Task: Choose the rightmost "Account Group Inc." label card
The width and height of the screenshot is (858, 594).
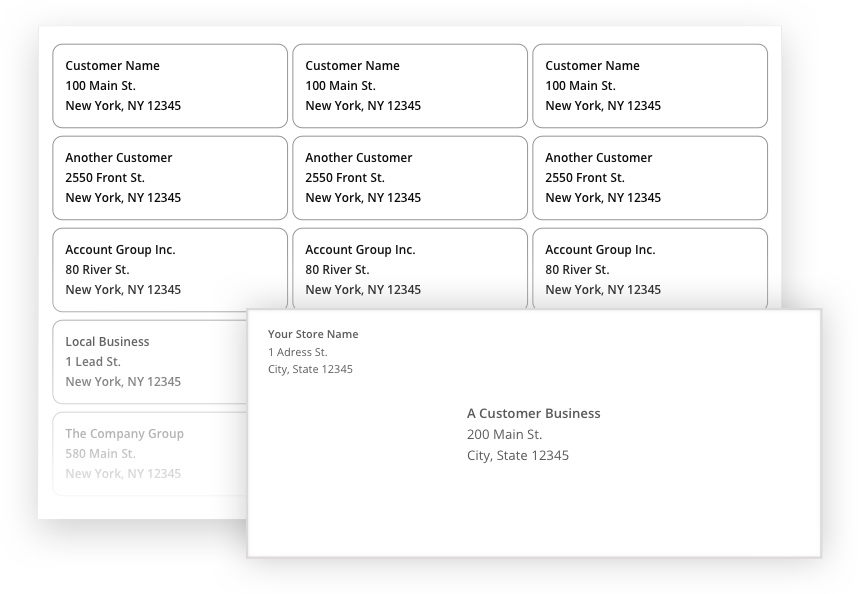Action: (650, 269)
